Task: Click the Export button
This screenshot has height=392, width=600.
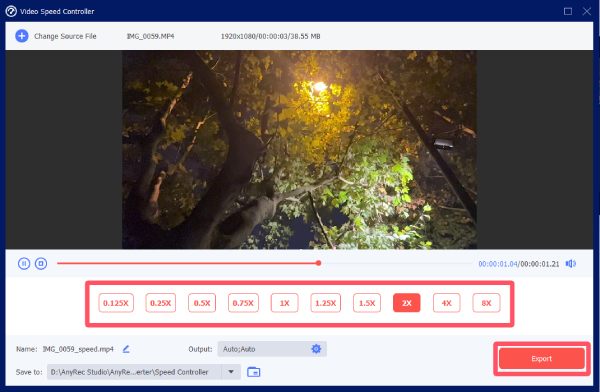Action: pos(542,359)
